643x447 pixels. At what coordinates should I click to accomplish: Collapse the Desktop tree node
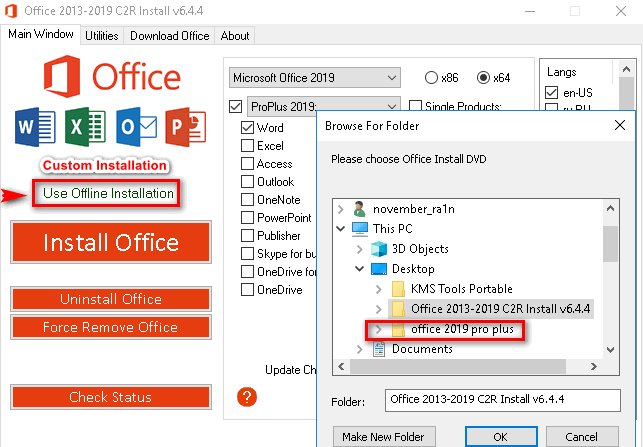360,269
